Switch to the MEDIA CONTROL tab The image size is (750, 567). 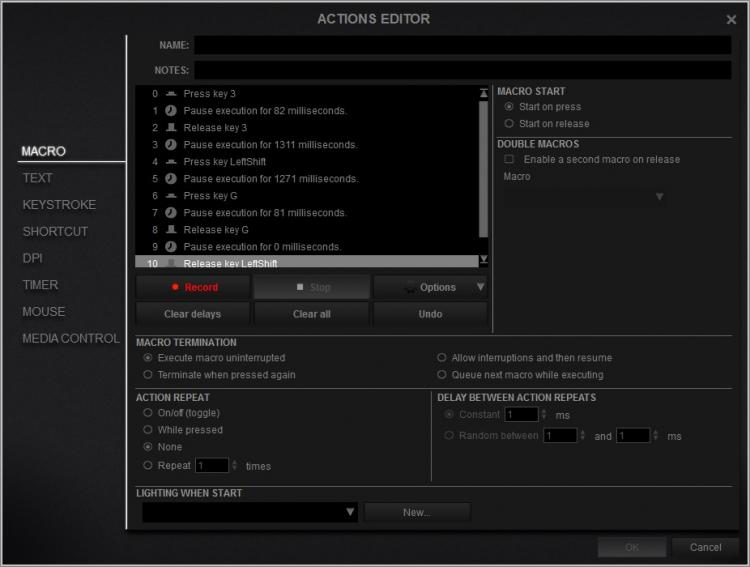[71, 339]
